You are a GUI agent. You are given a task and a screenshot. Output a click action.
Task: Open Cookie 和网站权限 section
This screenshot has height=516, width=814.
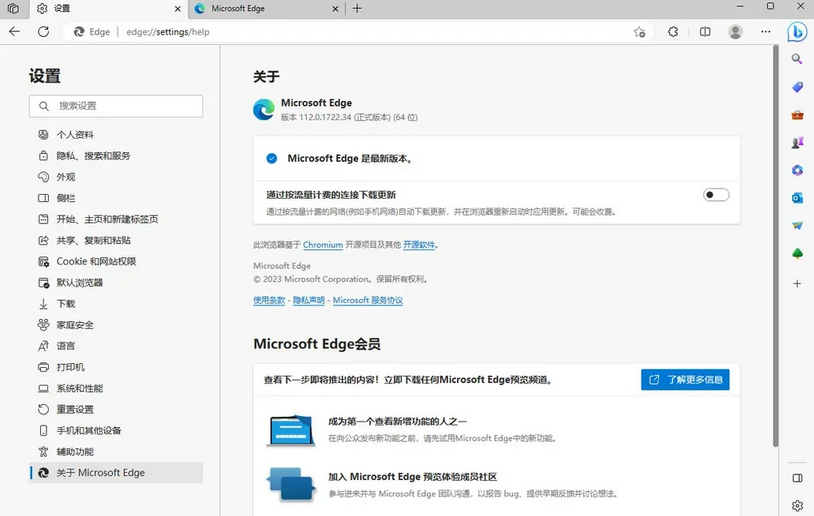pyautogui.click(x=116, y=261)
